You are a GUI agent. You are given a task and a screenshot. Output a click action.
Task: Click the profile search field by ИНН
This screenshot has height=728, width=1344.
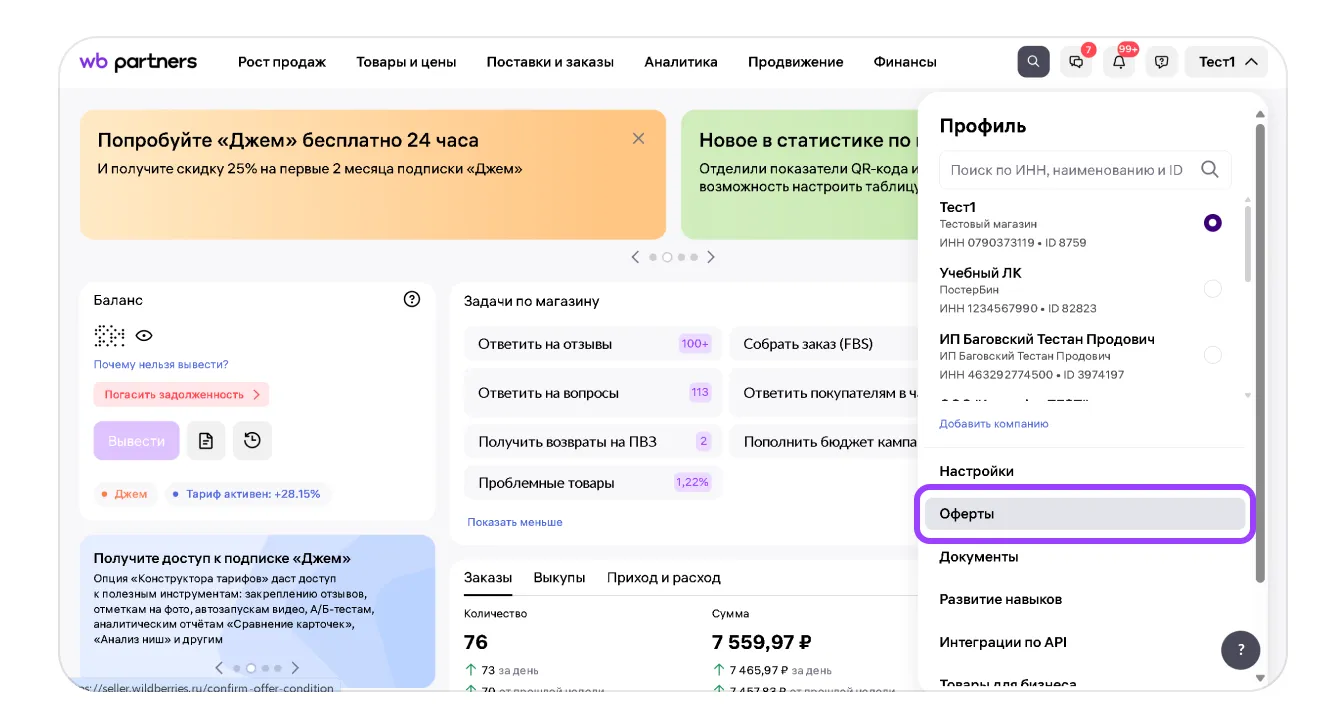pyautogui.click(x=1066, y=170)
